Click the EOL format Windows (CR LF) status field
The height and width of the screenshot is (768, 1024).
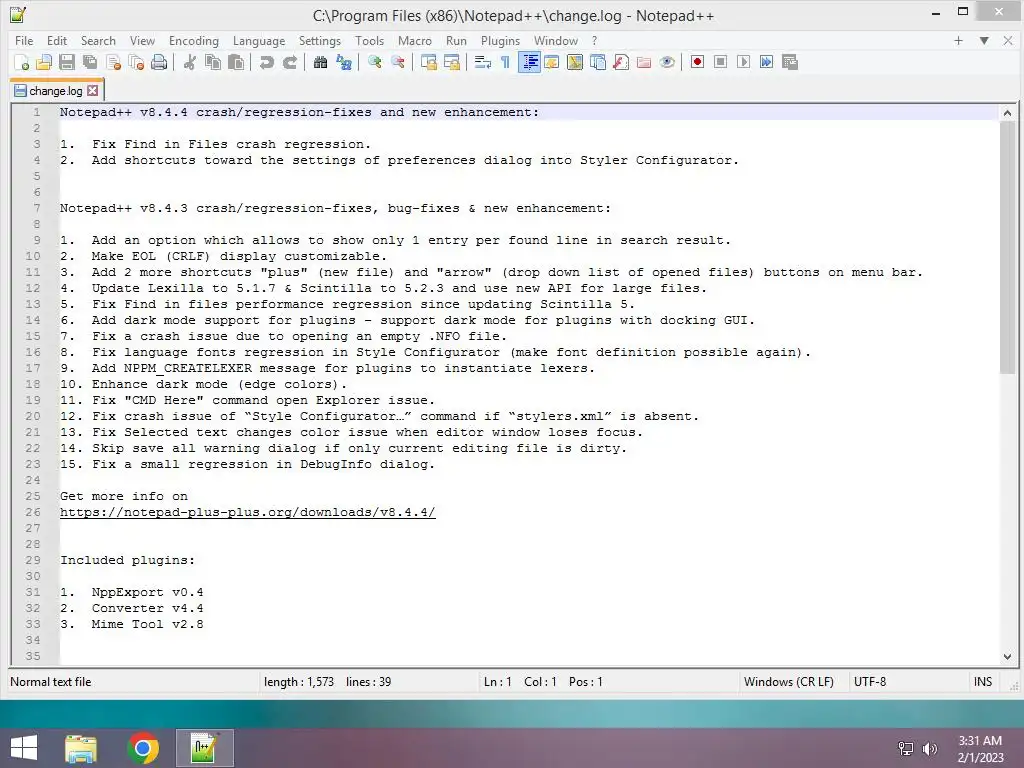point(789,682)
